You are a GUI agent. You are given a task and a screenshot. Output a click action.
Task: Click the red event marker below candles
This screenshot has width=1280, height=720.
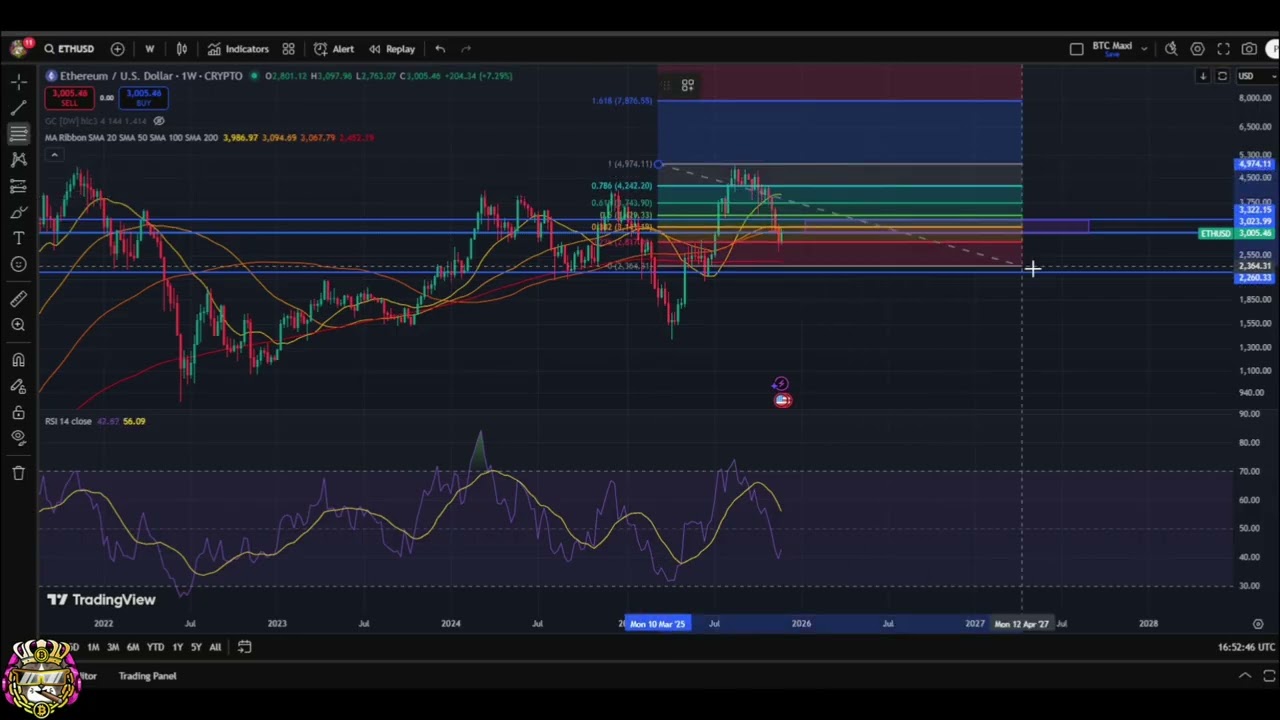click(x=783, y=400)
